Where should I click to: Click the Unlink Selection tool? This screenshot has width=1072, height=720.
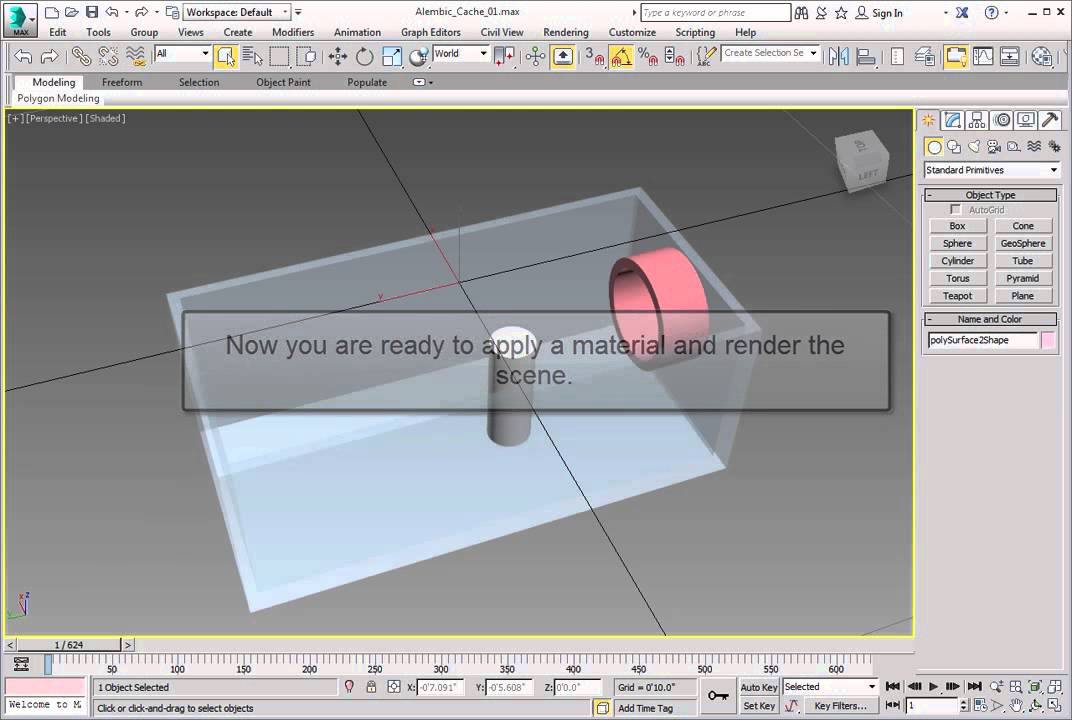pos(108,56)
